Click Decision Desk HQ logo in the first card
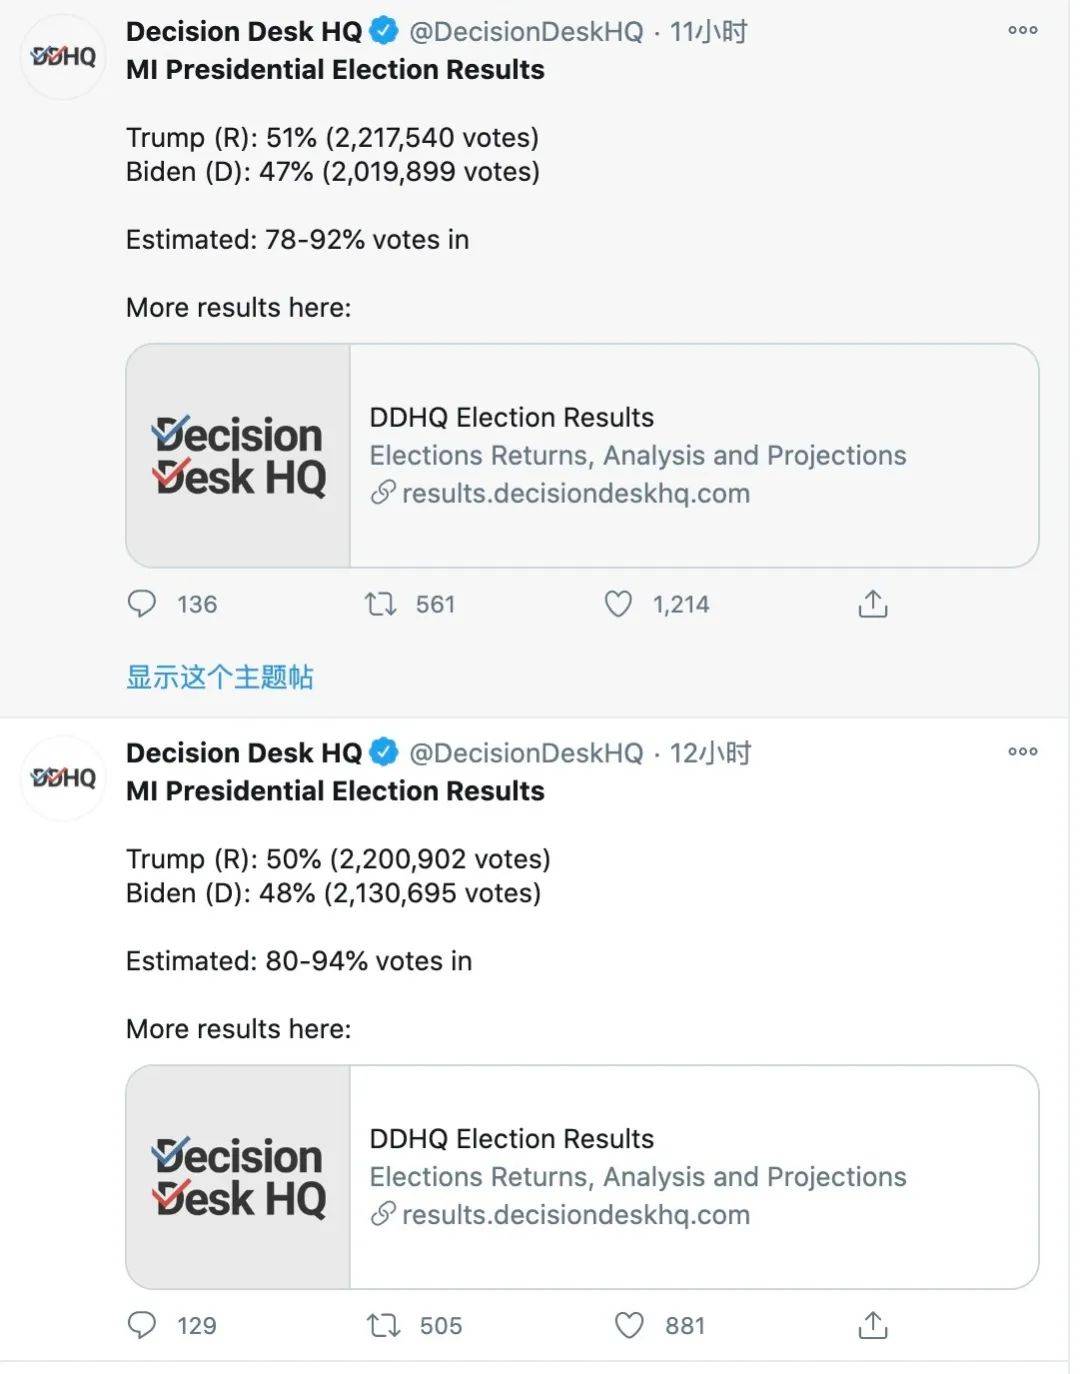 coord(238,455)
